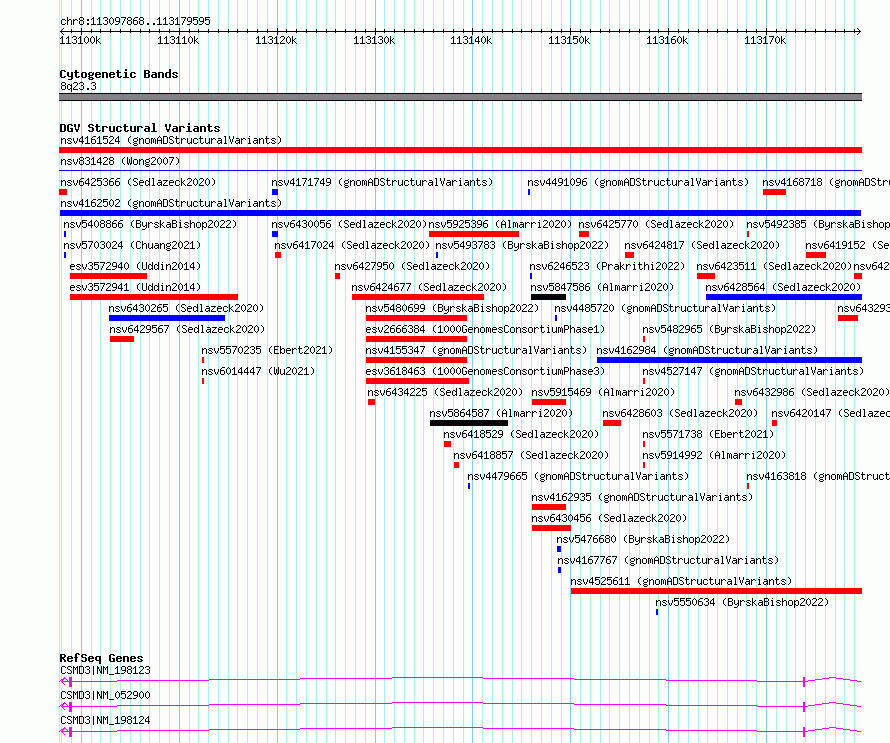Image resolution: width=890 pixels, height=743 pixels.
Task: Click nsv6432986 (Sedlazeck2020) label
Action: pyautogui.click(x=812, y=392)
